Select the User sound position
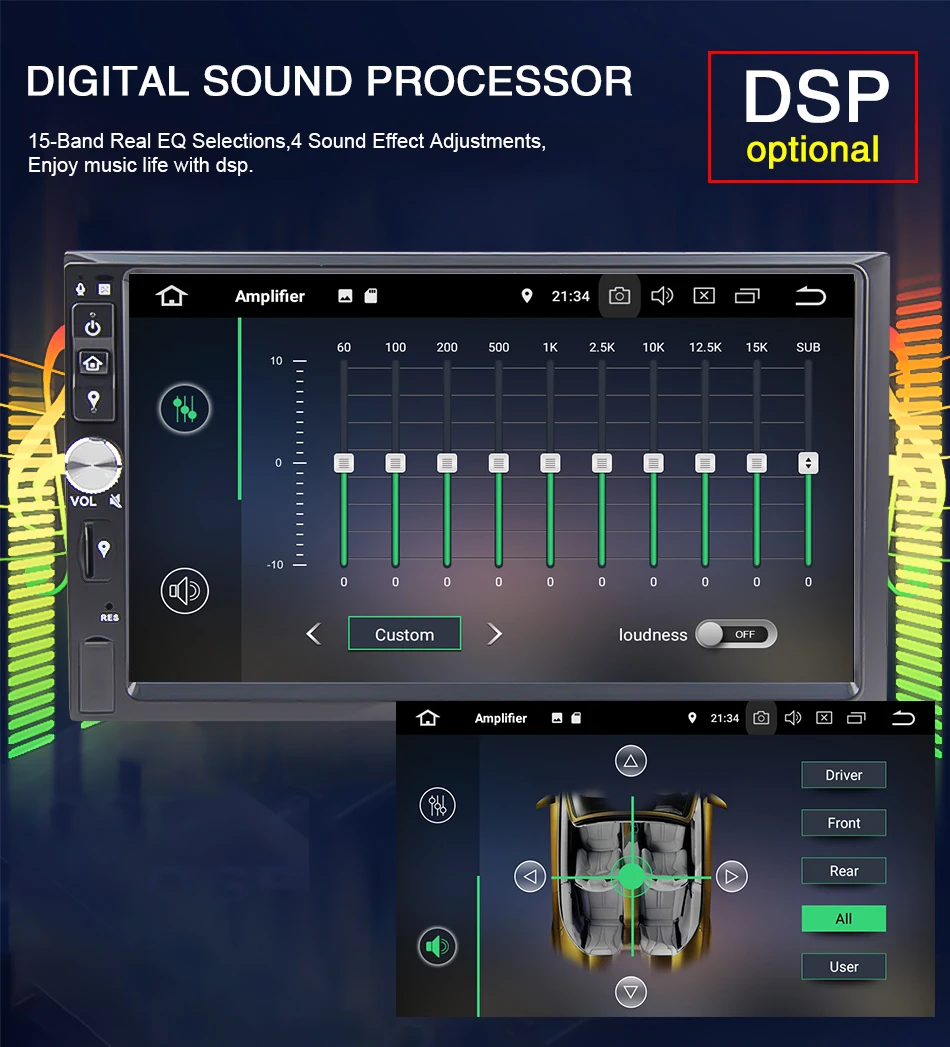The image size is (950, 1047). [x=844, y=966]
